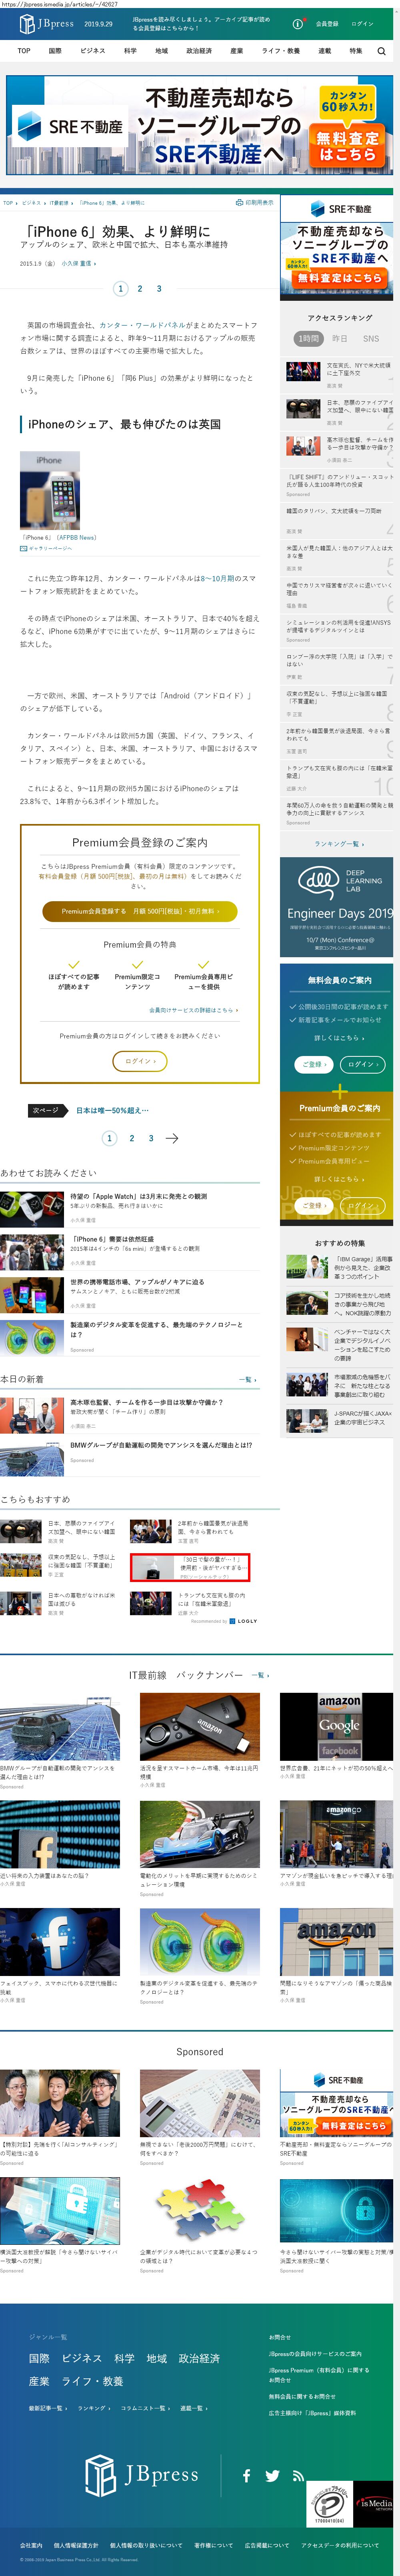
Task: Go to page 2 in bottom pagination
Action: tap(132, 1138)
